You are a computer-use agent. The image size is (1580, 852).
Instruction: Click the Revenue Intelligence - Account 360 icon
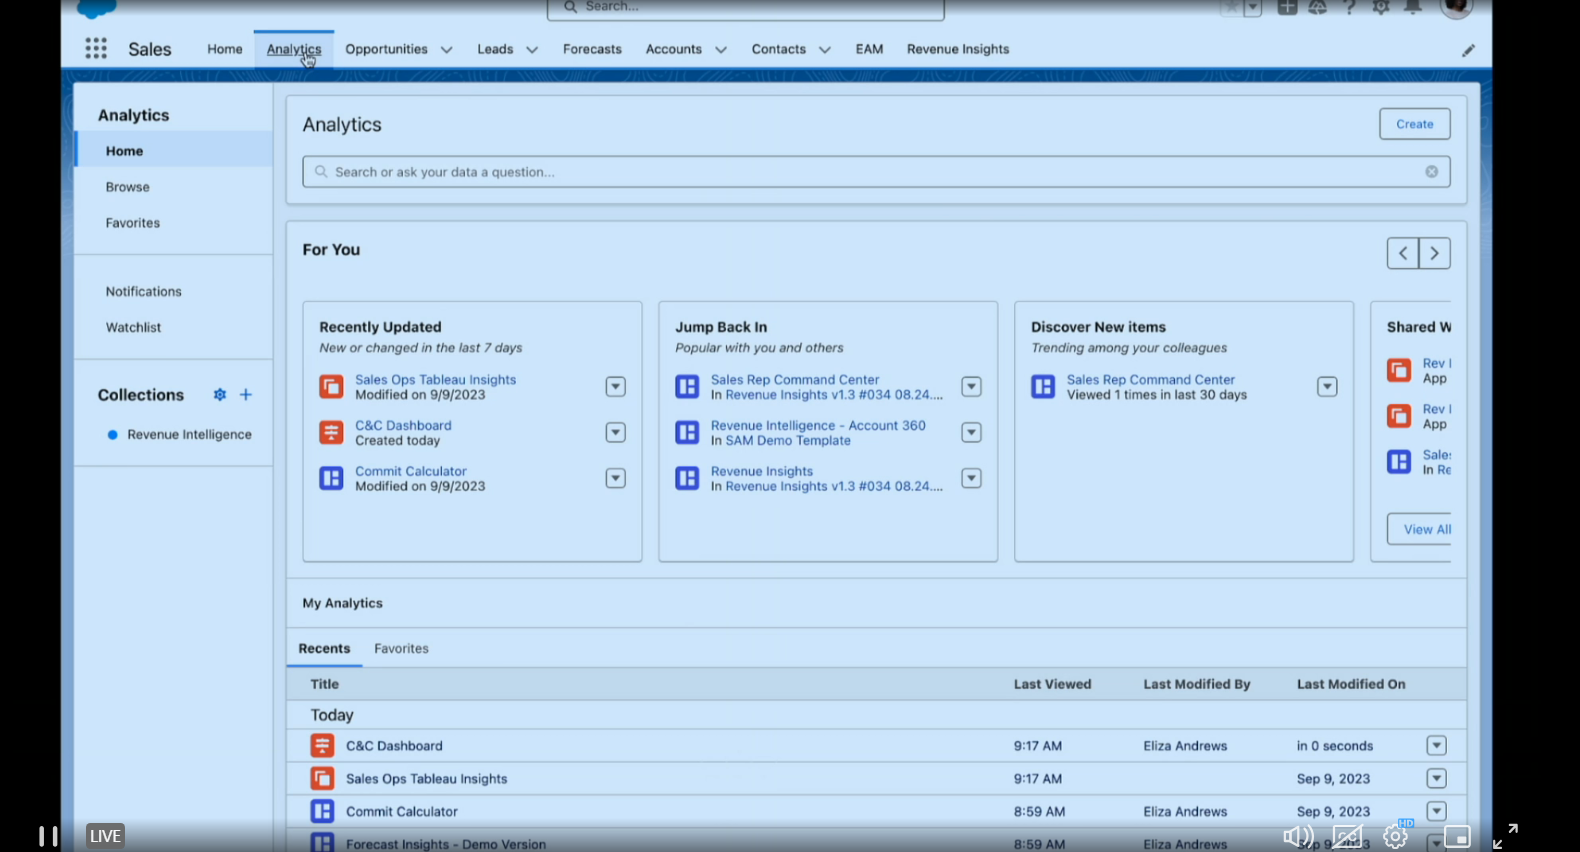(x=687, y=433)
